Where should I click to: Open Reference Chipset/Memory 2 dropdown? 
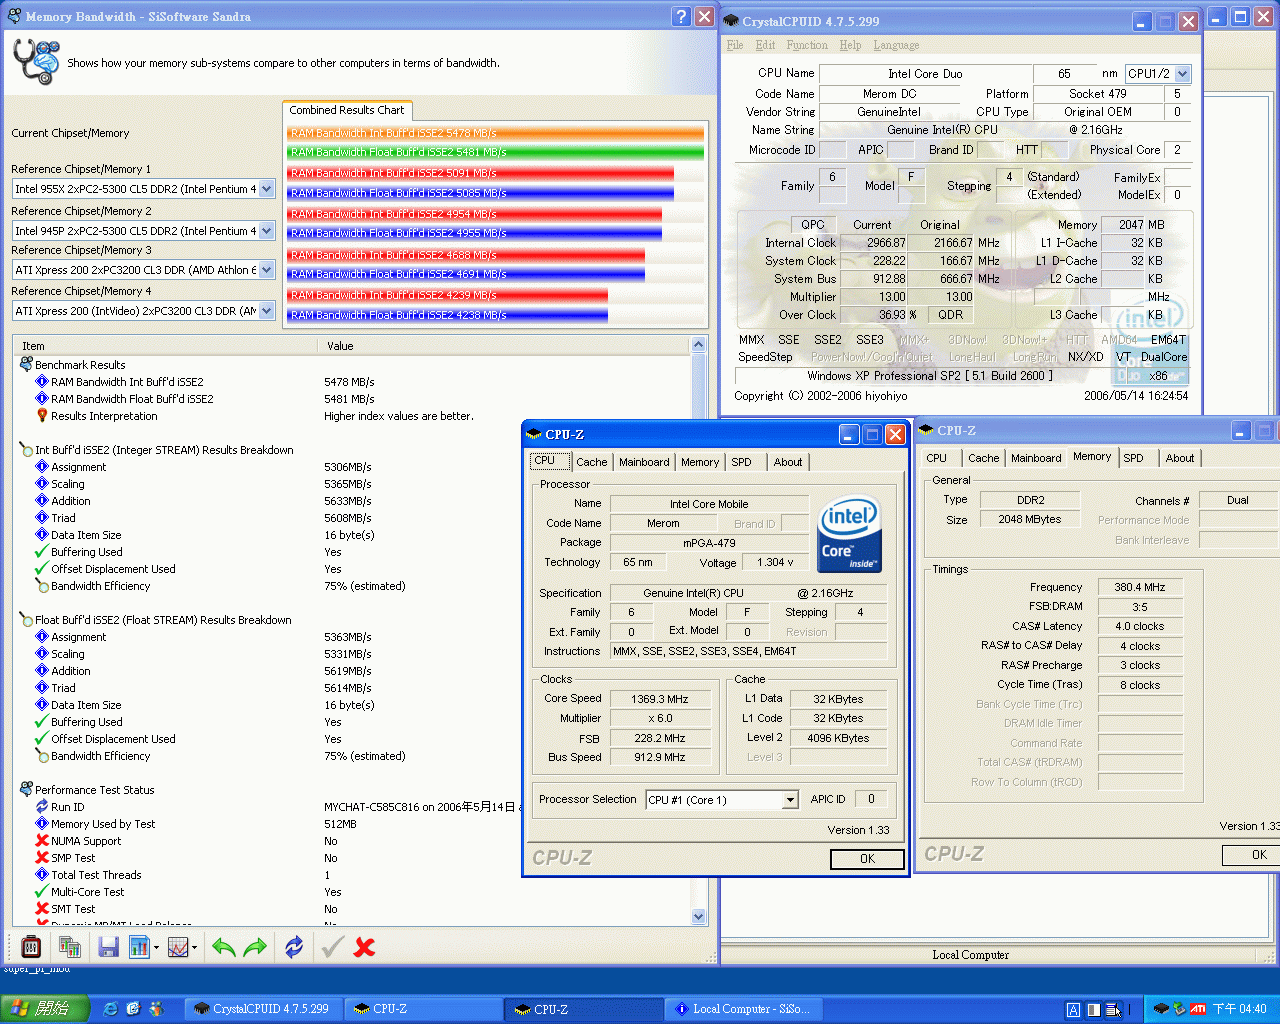click(x=267, y=231)
